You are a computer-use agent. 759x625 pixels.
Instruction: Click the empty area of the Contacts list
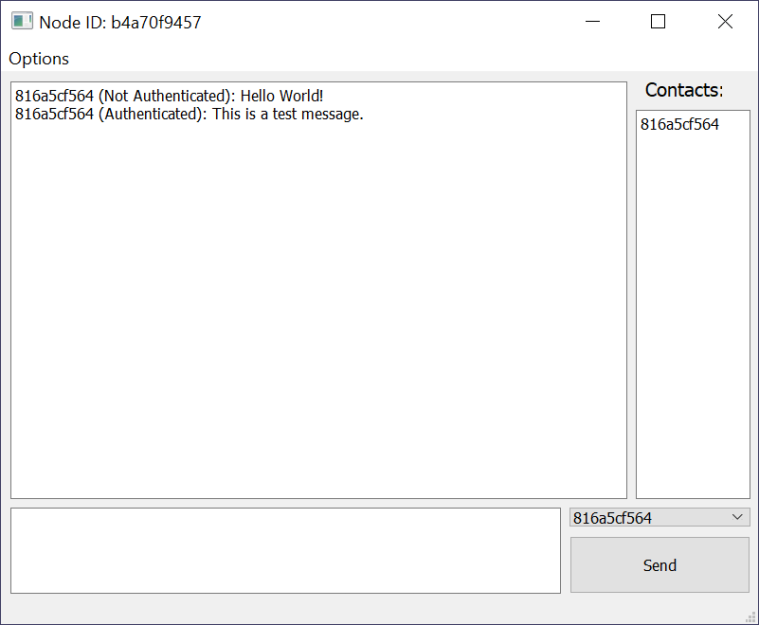pyautogui.click(x=692, y=320)
